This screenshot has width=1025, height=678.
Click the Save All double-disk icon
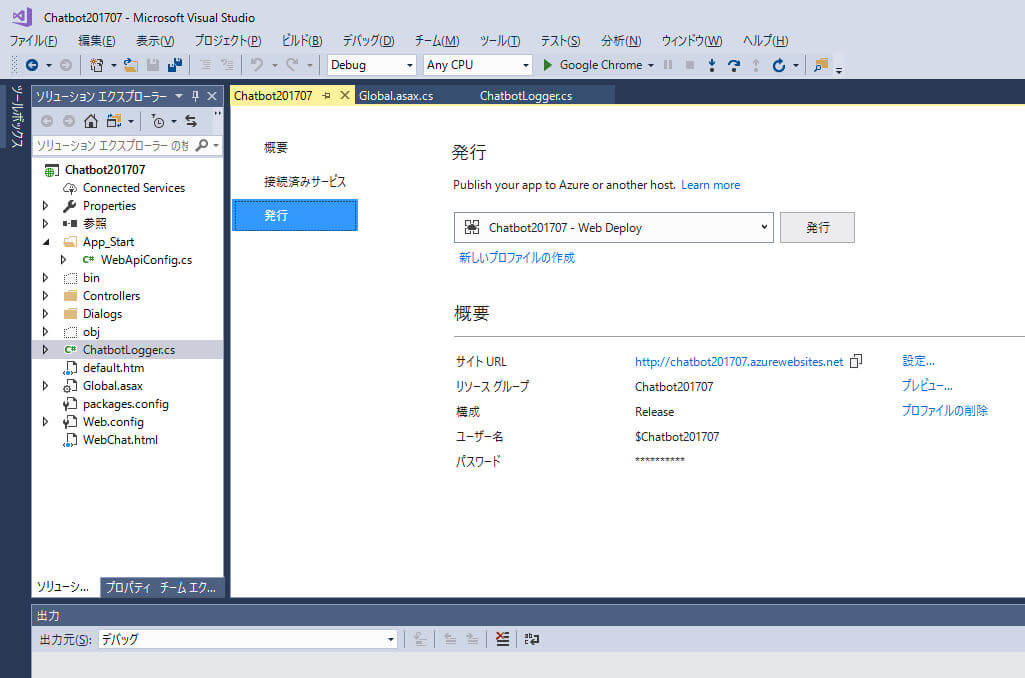[175, 65]
